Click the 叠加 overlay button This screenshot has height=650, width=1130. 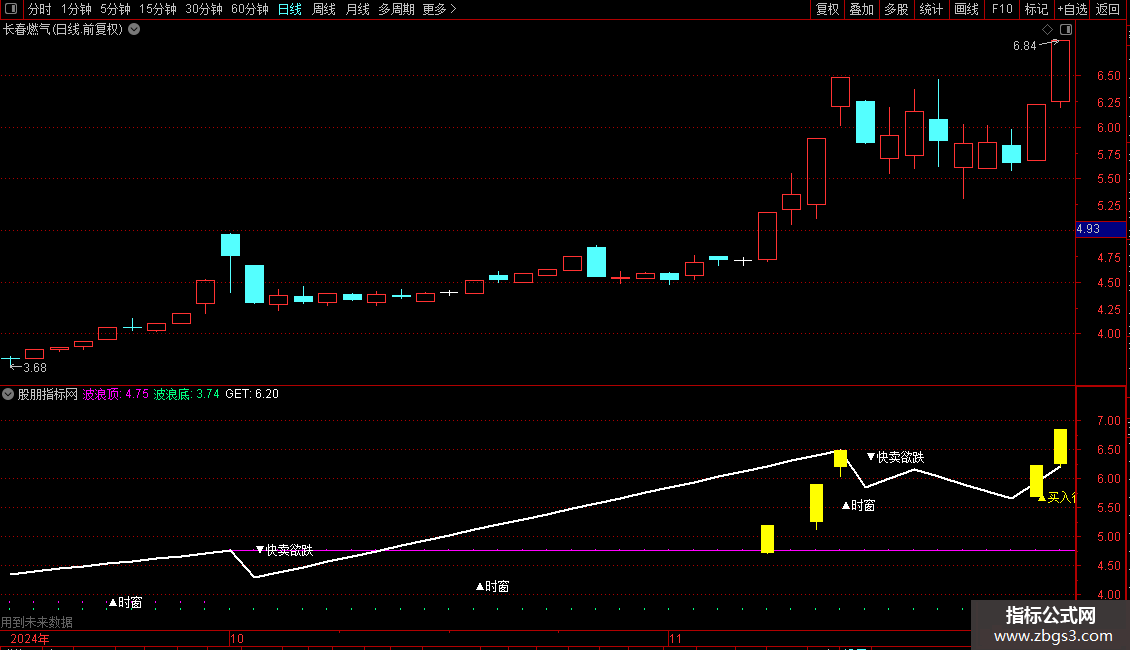click(x=861, y=9)
